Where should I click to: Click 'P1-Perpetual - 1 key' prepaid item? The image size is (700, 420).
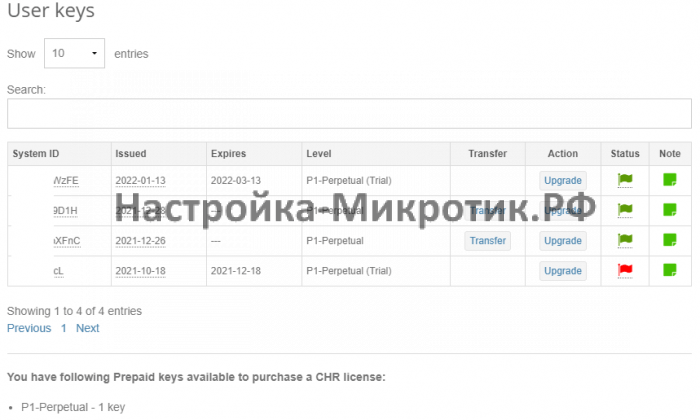[73, 407]
